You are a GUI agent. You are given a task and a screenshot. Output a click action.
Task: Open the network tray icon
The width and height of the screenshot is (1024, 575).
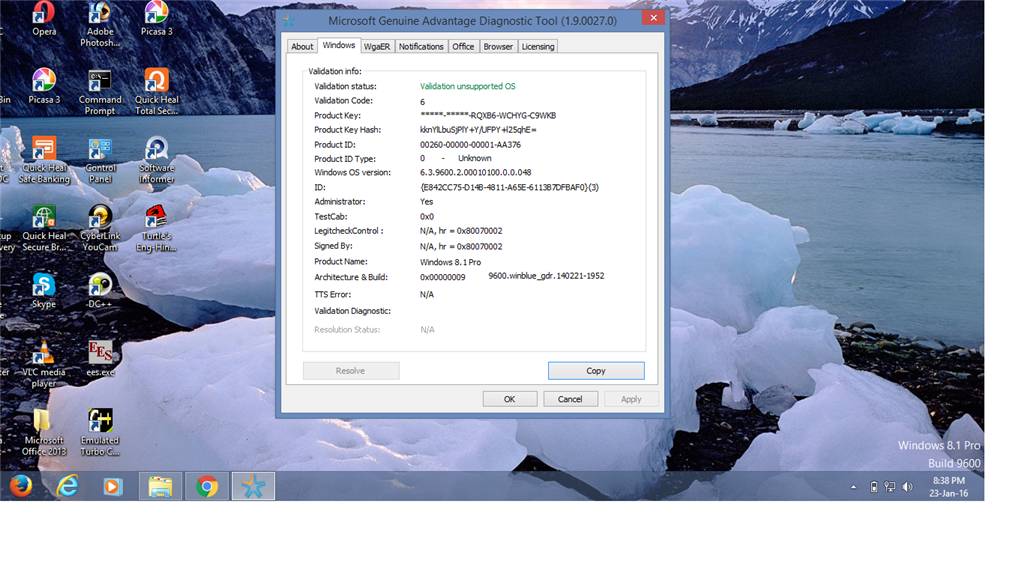click(x=889, y=487)
